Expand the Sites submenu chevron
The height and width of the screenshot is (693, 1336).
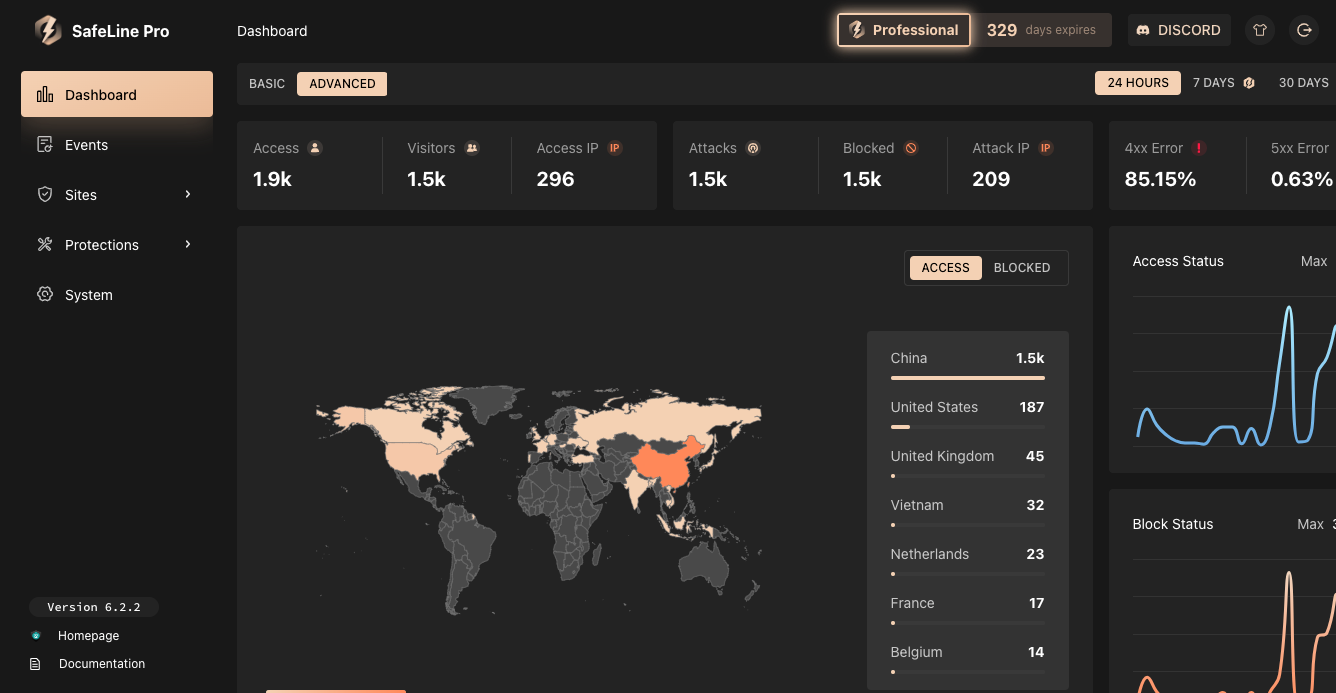point(188,194)
